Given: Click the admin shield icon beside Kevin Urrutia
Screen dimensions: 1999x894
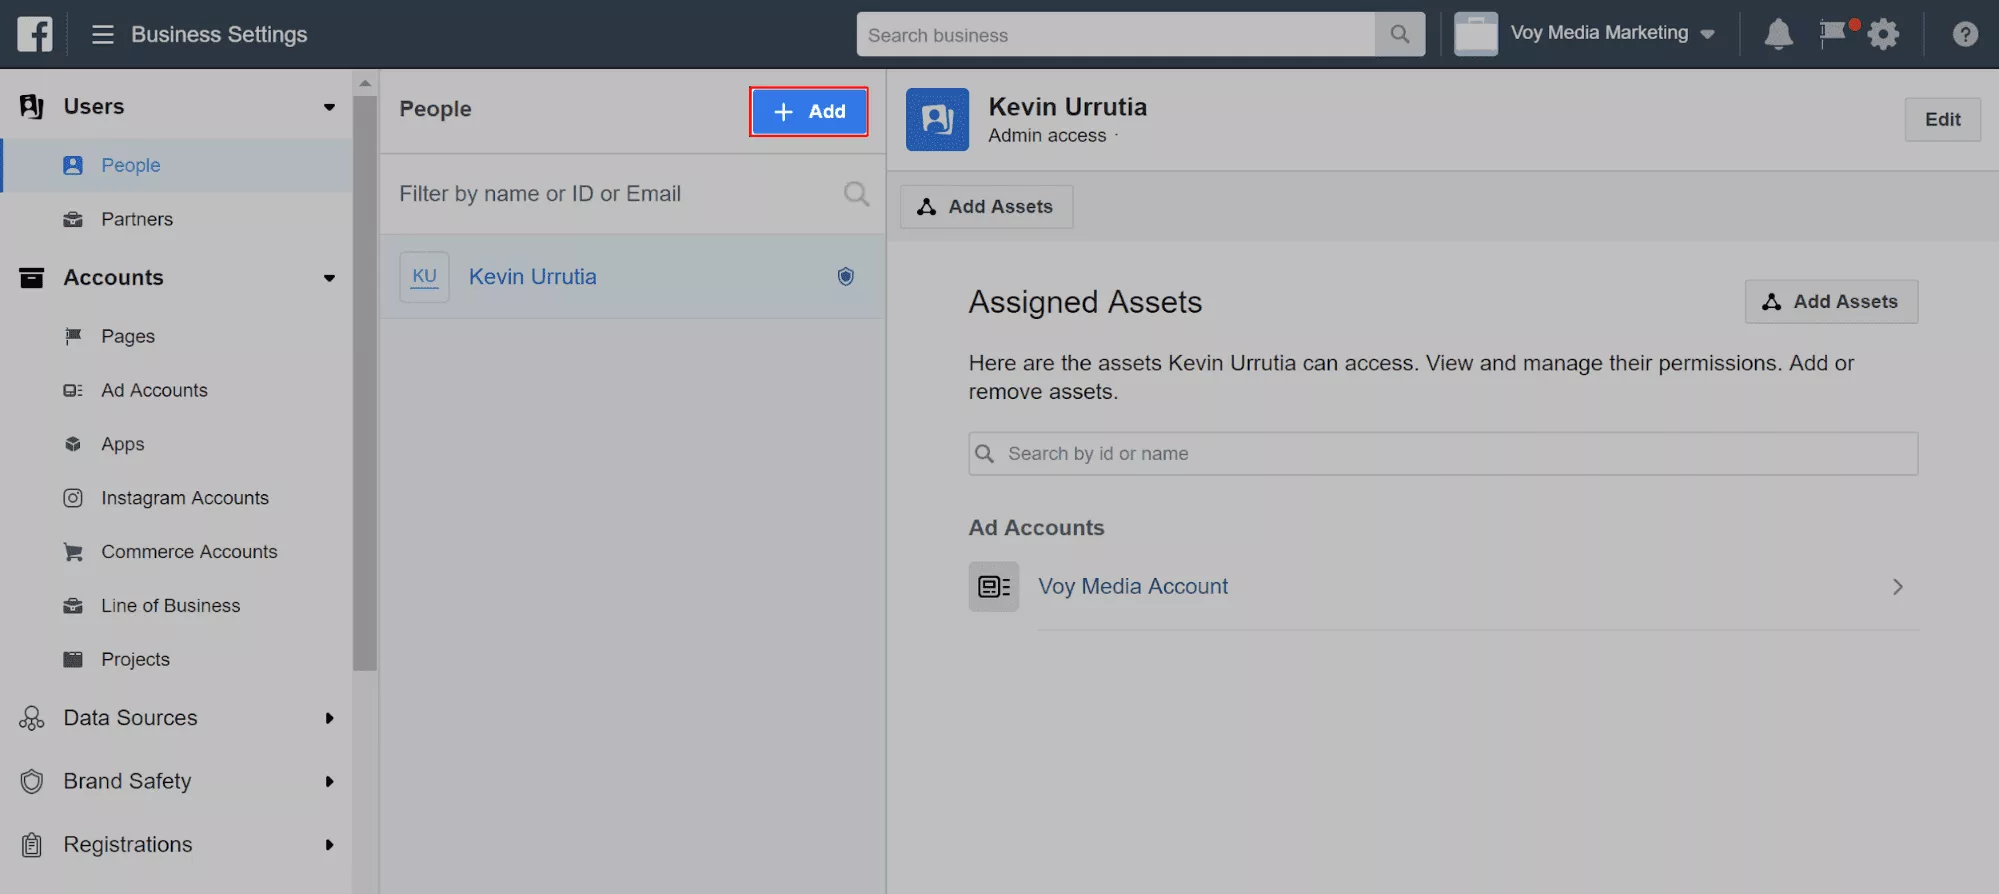Looking at the screenshot, I should (845, 277).
